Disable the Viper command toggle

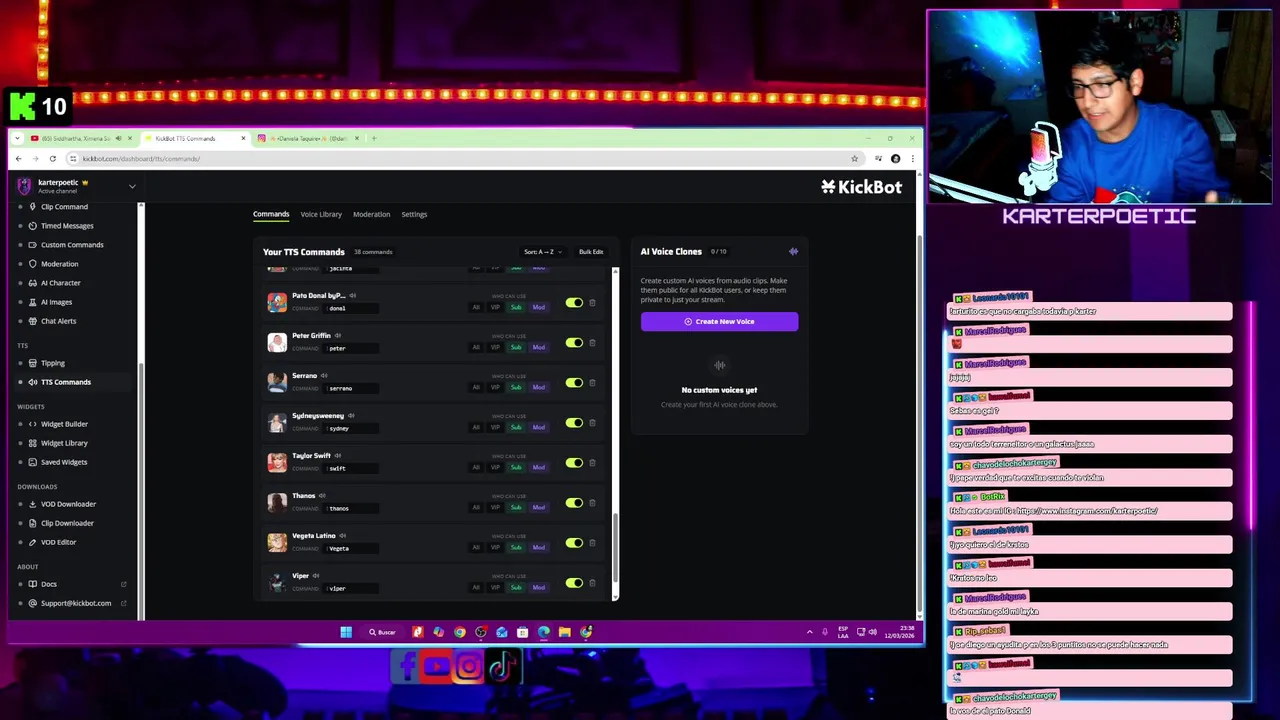(574, 582)
